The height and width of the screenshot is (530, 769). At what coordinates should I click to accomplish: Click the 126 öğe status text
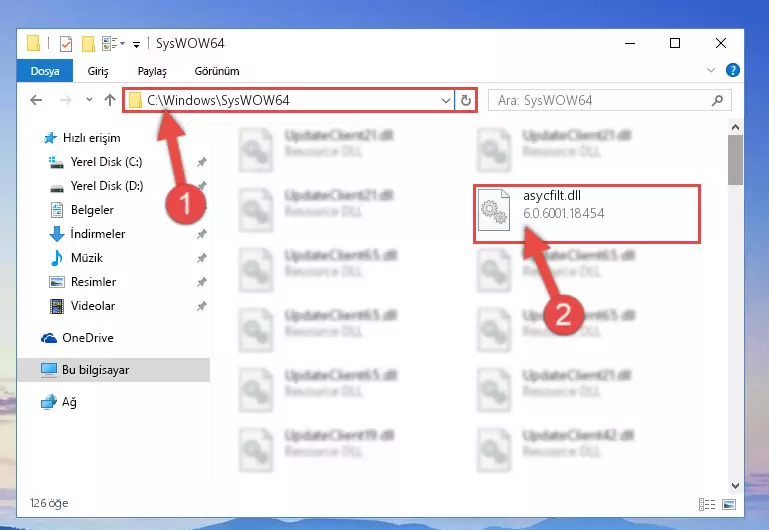(49, 504)
